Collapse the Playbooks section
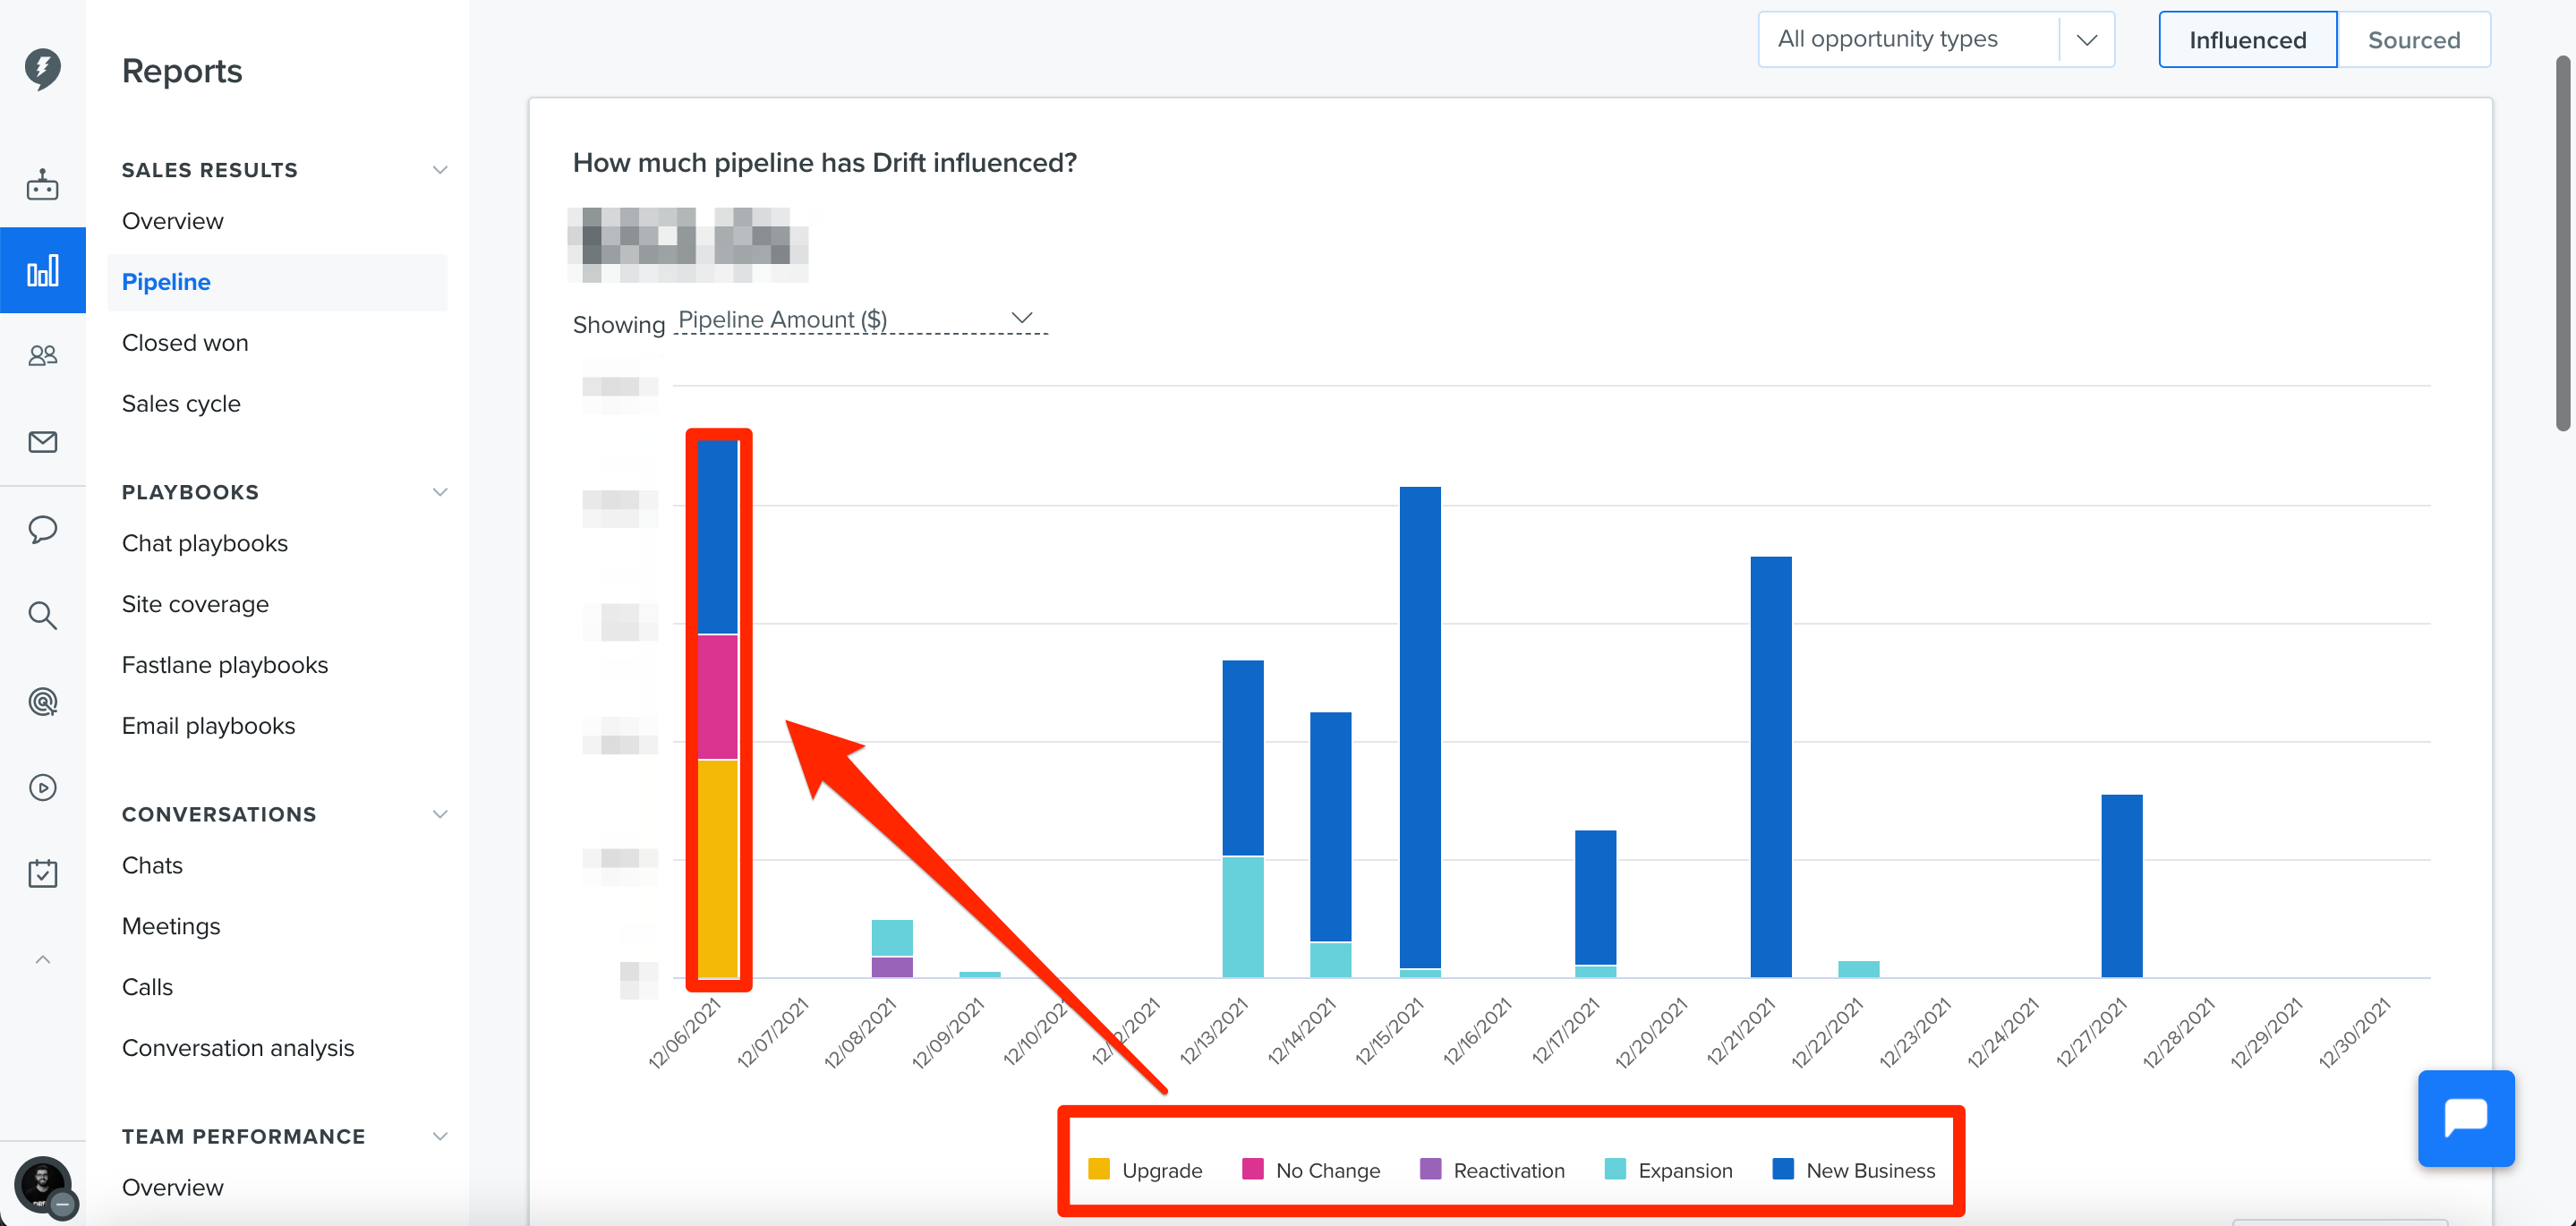The width and height of the screenshot is (2576, 1226). [439, 492]
